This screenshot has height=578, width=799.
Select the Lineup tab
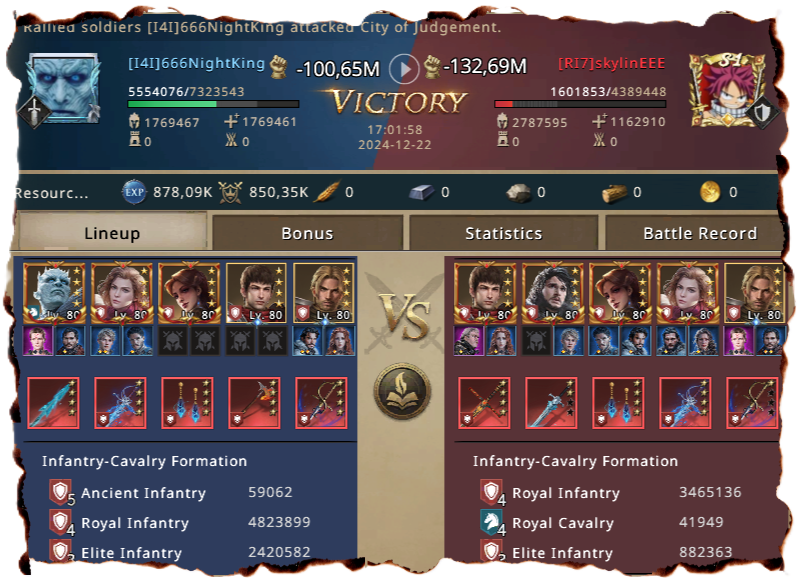(112, 232)
